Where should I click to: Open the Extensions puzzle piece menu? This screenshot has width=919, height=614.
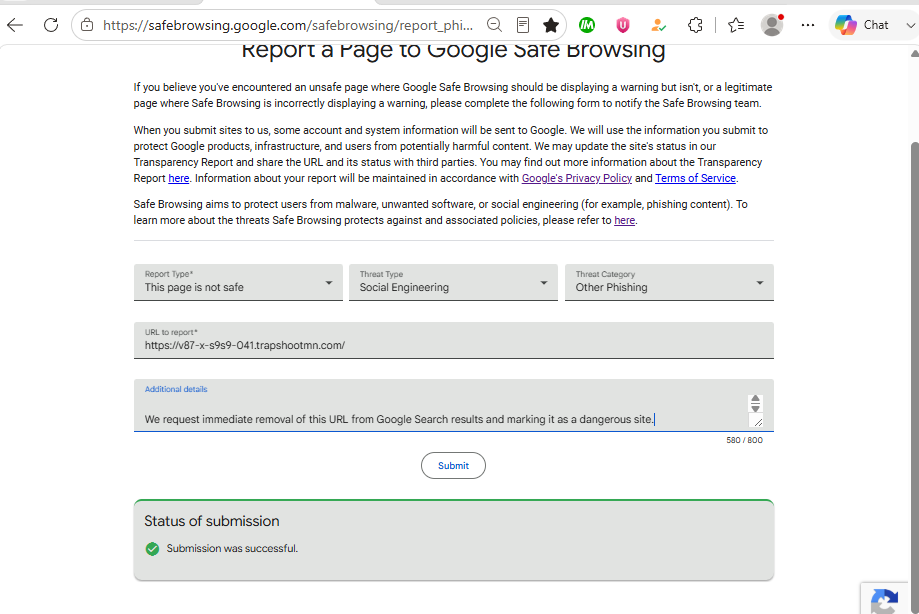[695, 25]
